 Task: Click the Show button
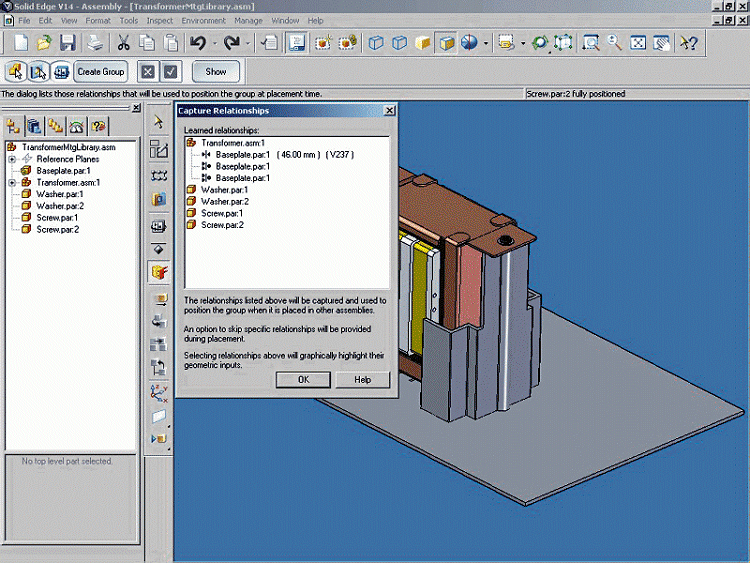(x=216, y=72)
